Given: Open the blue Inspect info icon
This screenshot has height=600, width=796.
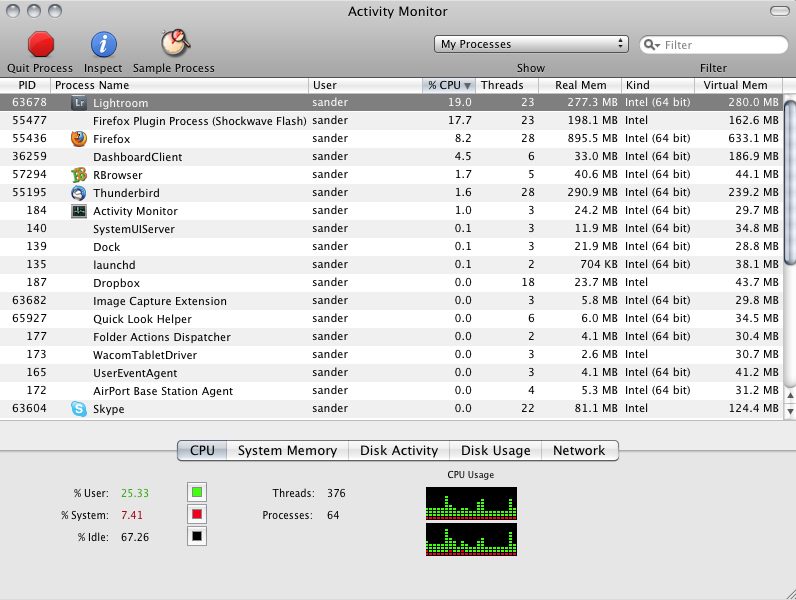Looking at the screenshot, I should 104,44.
